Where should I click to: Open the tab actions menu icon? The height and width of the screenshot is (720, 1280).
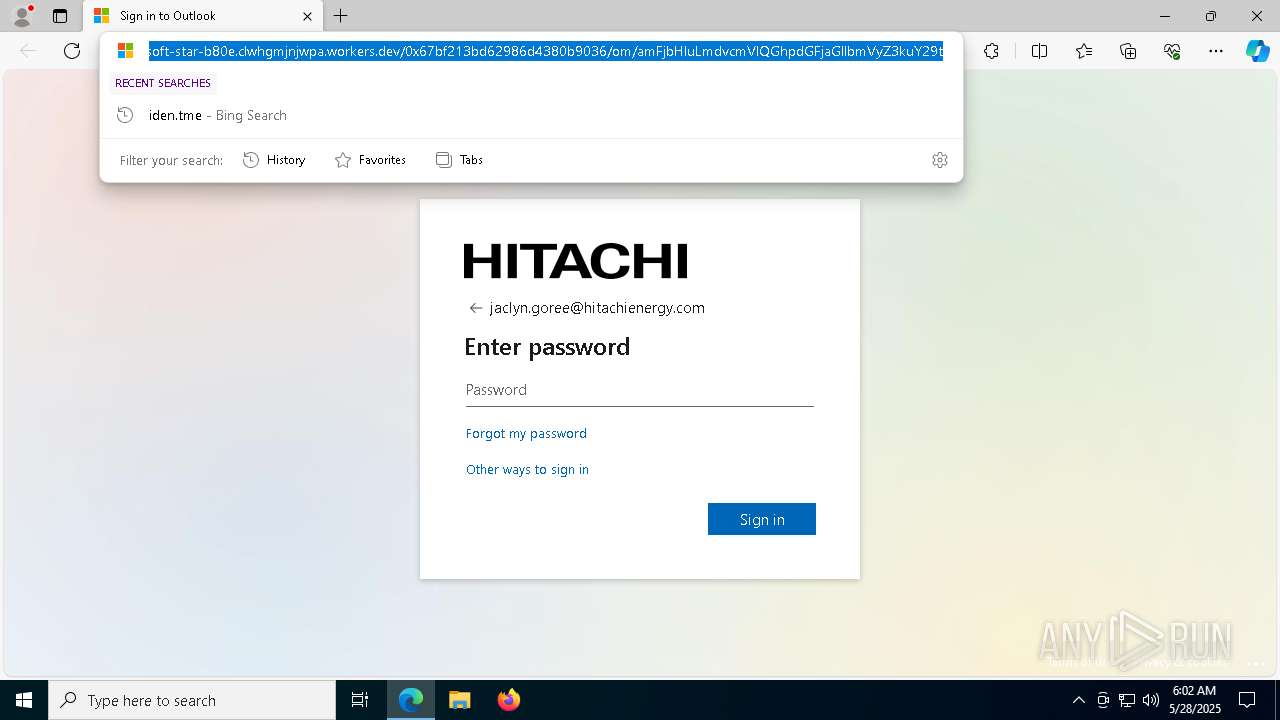[x=60, y=16]
